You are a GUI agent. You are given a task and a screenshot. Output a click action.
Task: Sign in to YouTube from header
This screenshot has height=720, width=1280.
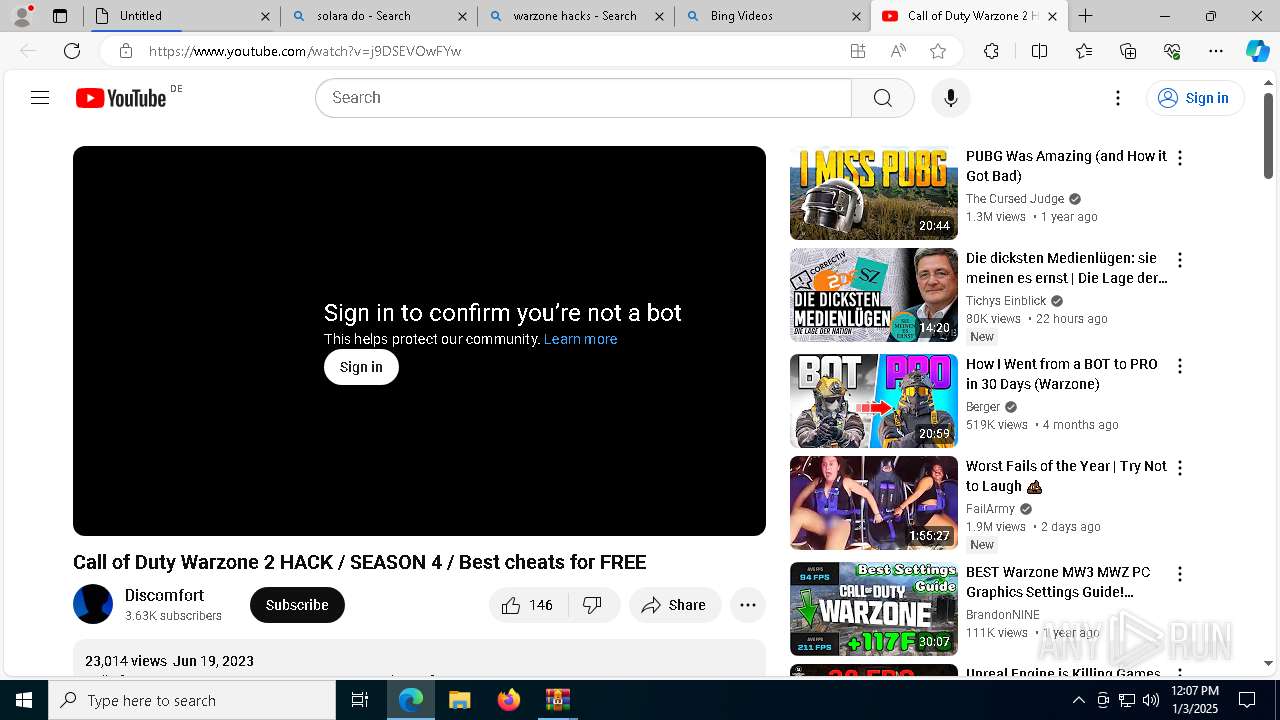pos(1195,98)
